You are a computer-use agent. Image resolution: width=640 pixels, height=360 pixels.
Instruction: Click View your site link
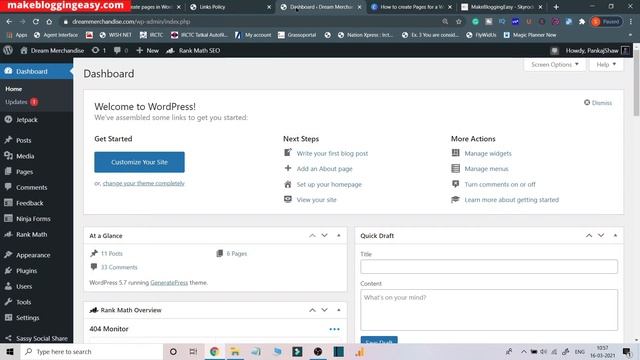316,200
